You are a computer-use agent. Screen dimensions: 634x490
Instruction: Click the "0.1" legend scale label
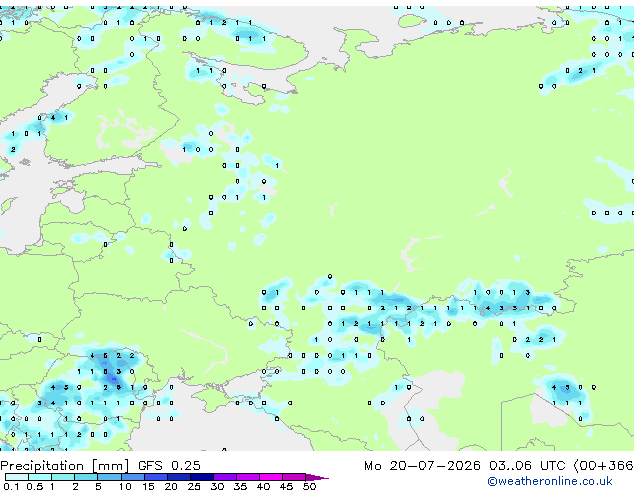click(11, 486)
